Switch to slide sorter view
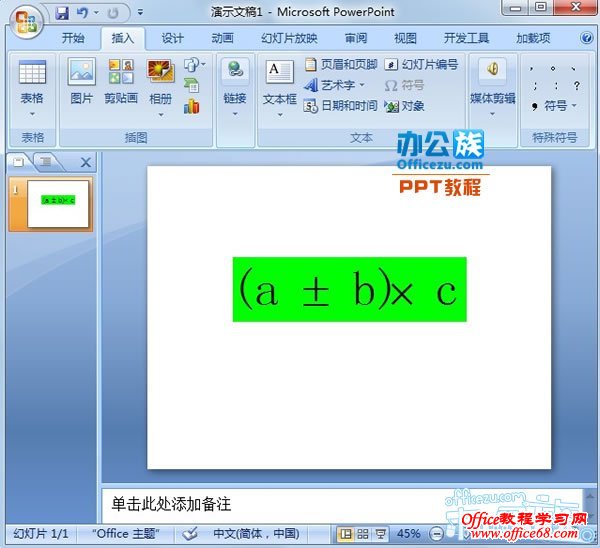Viewport: 600px width, 548px height. click(363, 534)
